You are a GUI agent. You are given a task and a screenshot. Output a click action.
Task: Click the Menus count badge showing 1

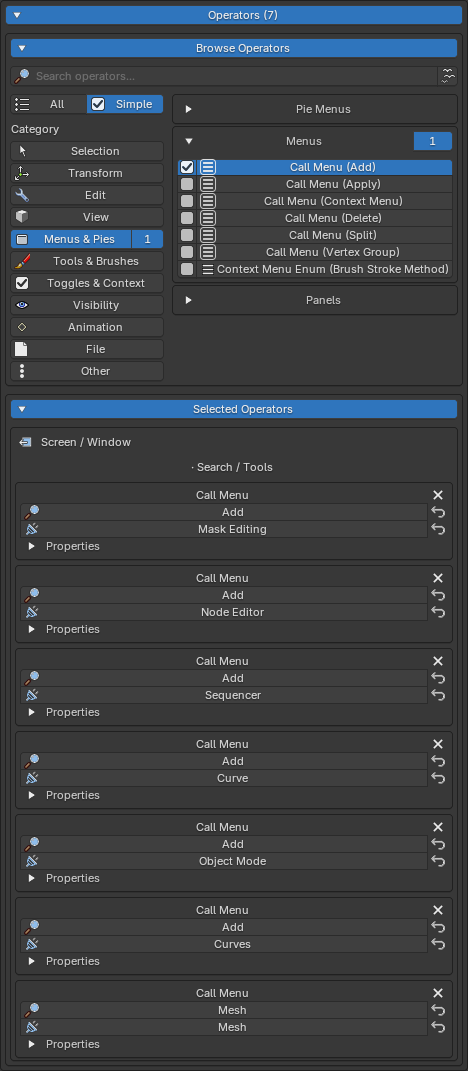(432, 141)
